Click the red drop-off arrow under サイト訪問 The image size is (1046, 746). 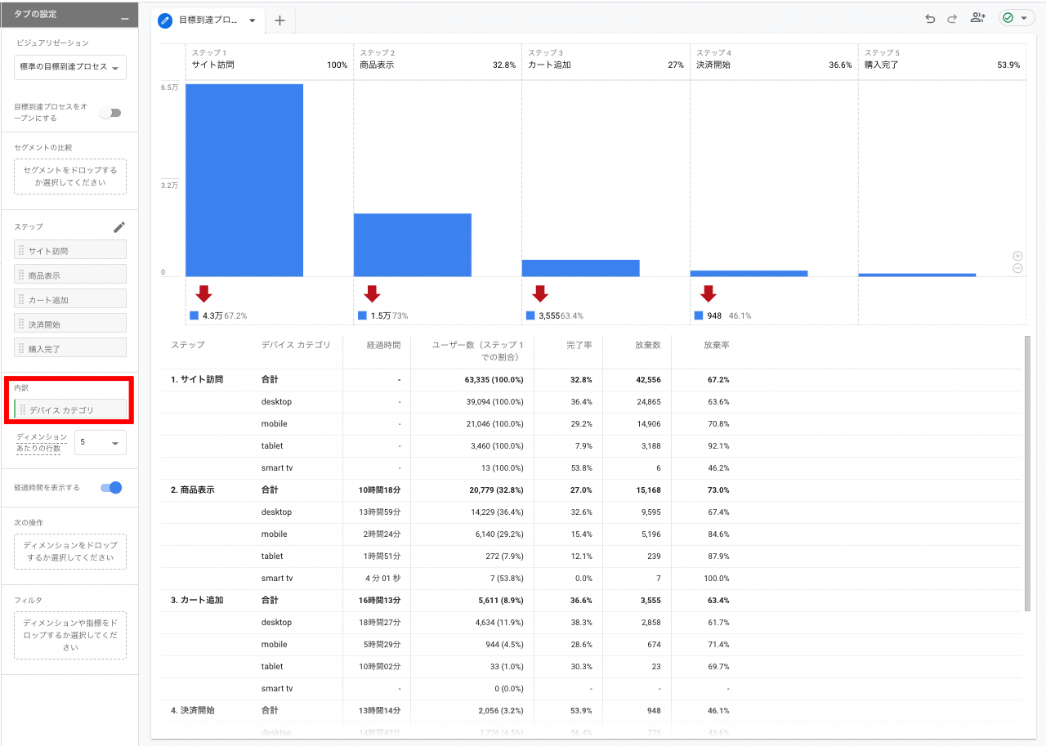pos(203,294)
